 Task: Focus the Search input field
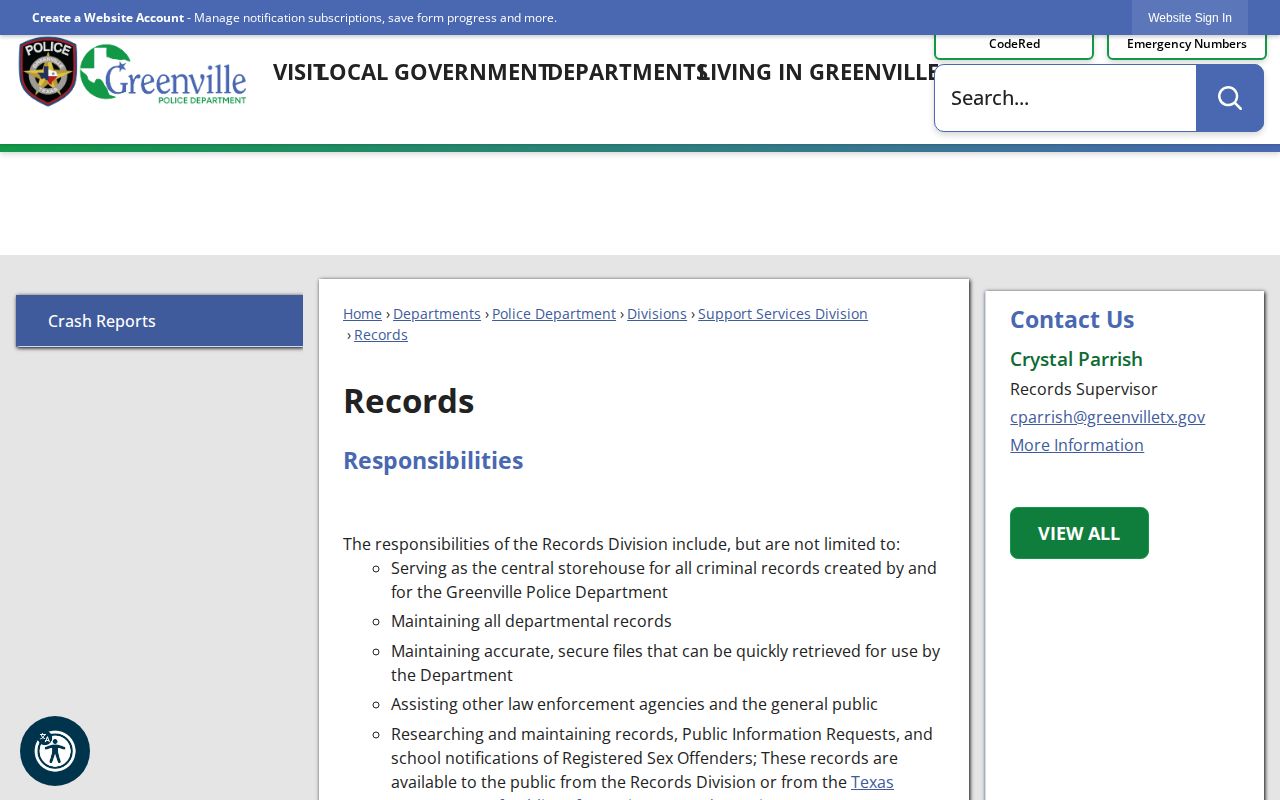coord(1065,98)
